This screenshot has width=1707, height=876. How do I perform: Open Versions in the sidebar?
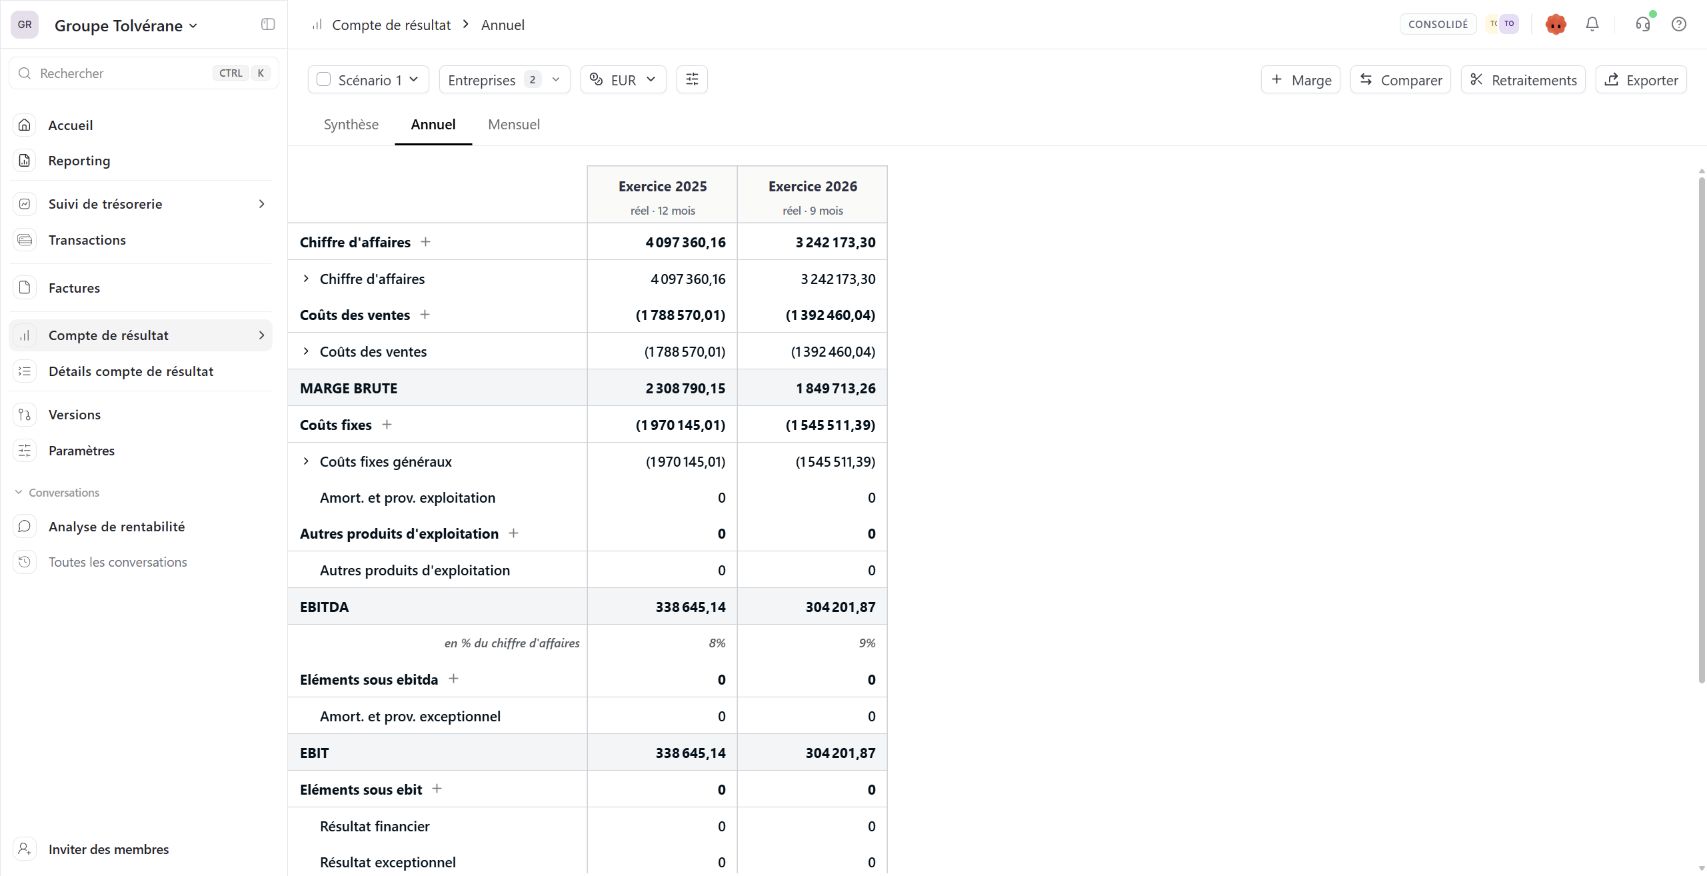pyautogui.click(x=141, y=415)
